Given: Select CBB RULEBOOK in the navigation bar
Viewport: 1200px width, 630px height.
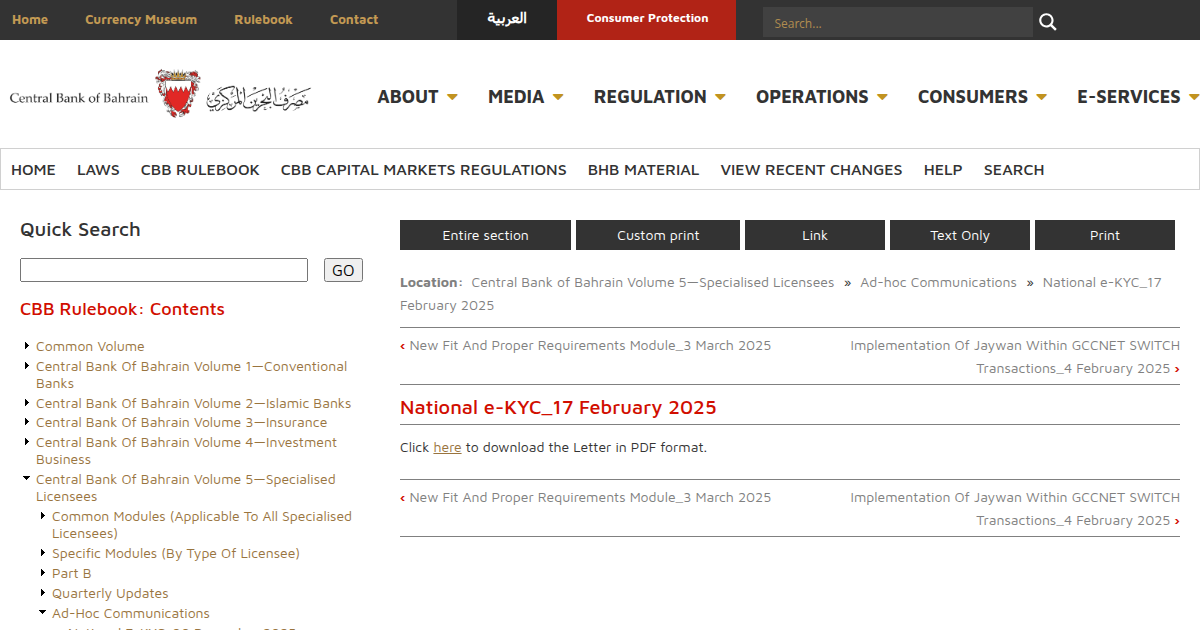Looking at the screenshot, I should pyautogui.click(x=200, y=170).
